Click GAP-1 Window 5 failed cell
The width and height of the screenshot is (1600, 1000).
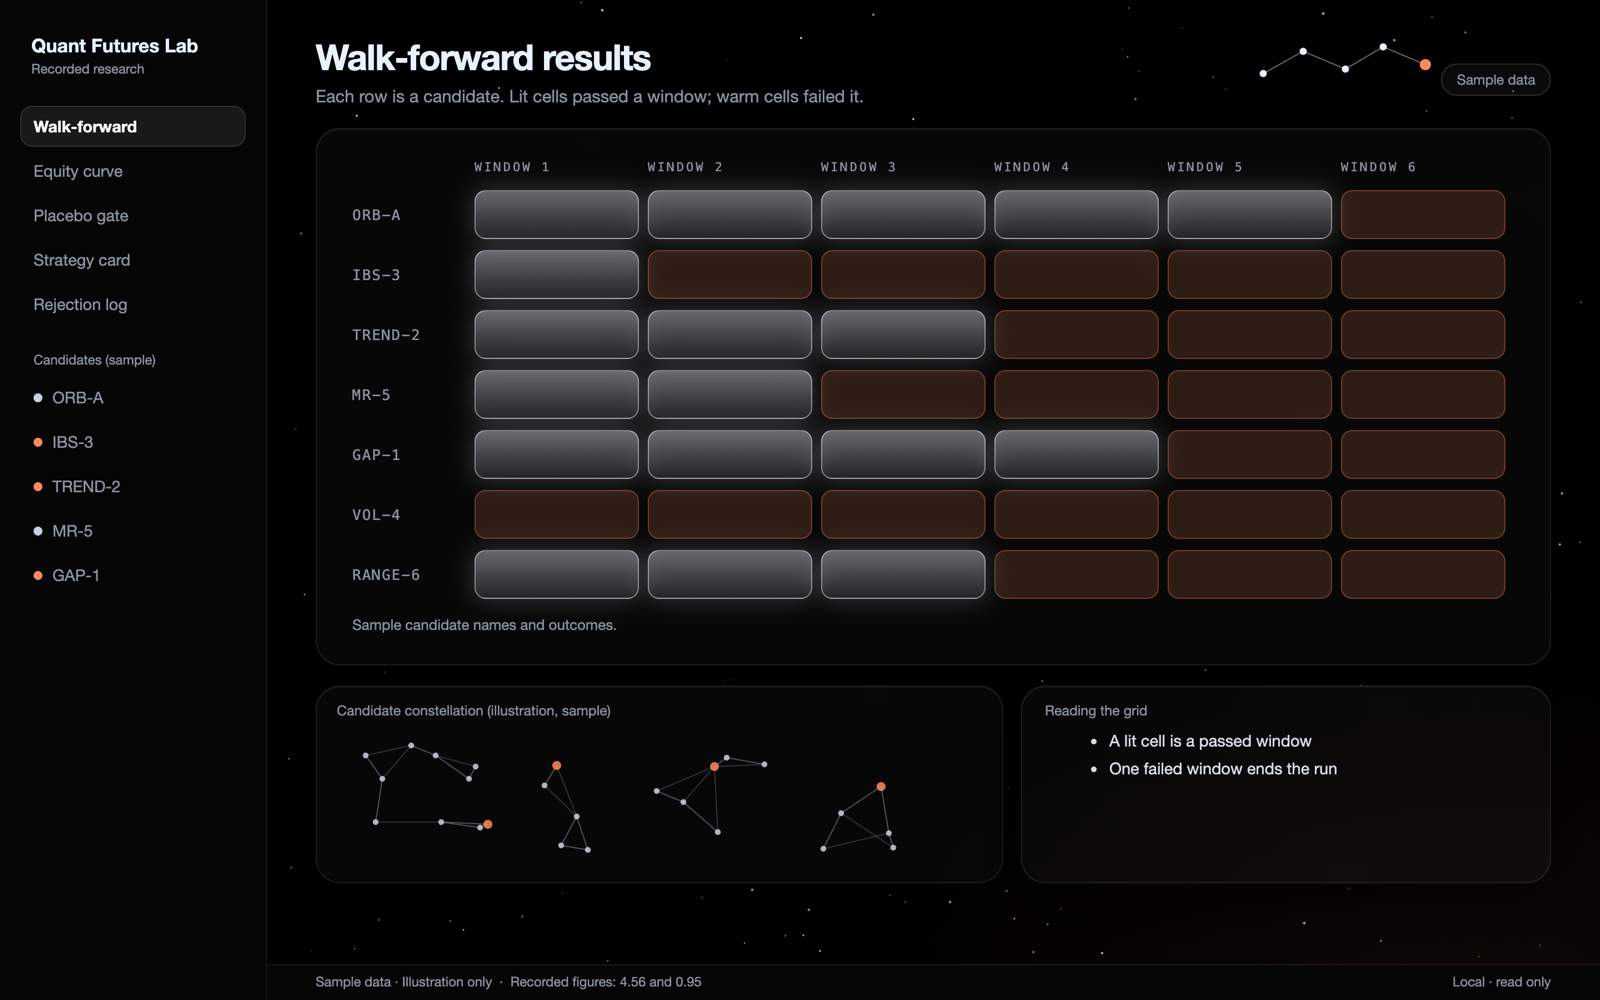coord(1249,454)
